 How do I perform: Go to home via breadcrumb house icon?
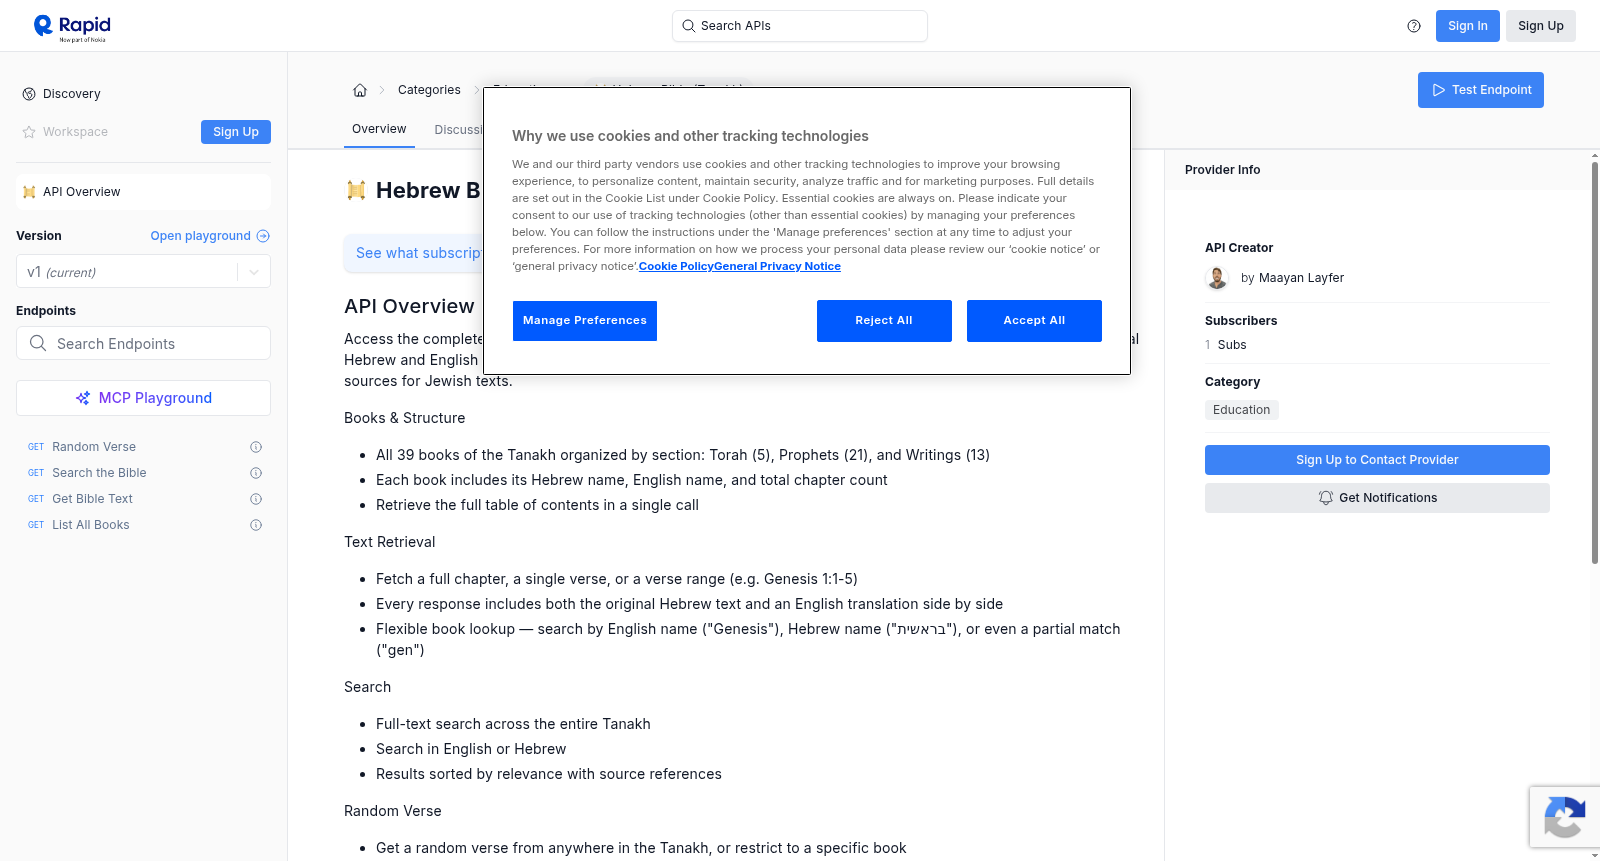[360, 90]
